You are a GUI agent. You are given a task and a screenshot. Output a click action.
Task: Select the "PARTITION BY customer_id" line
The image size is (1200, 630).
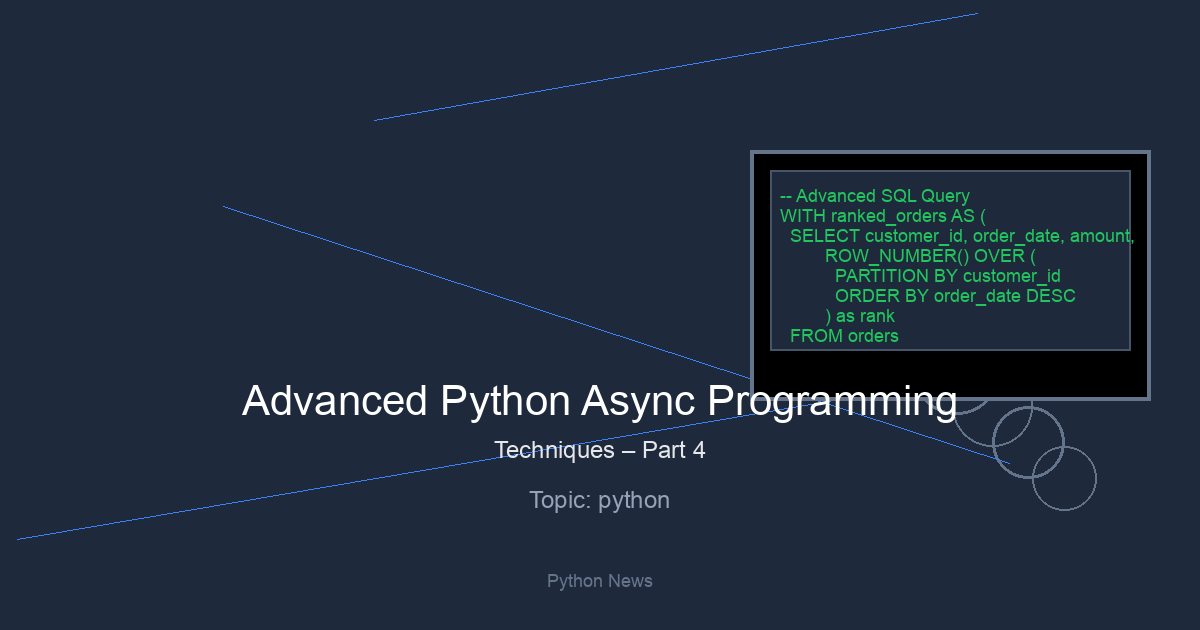[x=947, y=276]
